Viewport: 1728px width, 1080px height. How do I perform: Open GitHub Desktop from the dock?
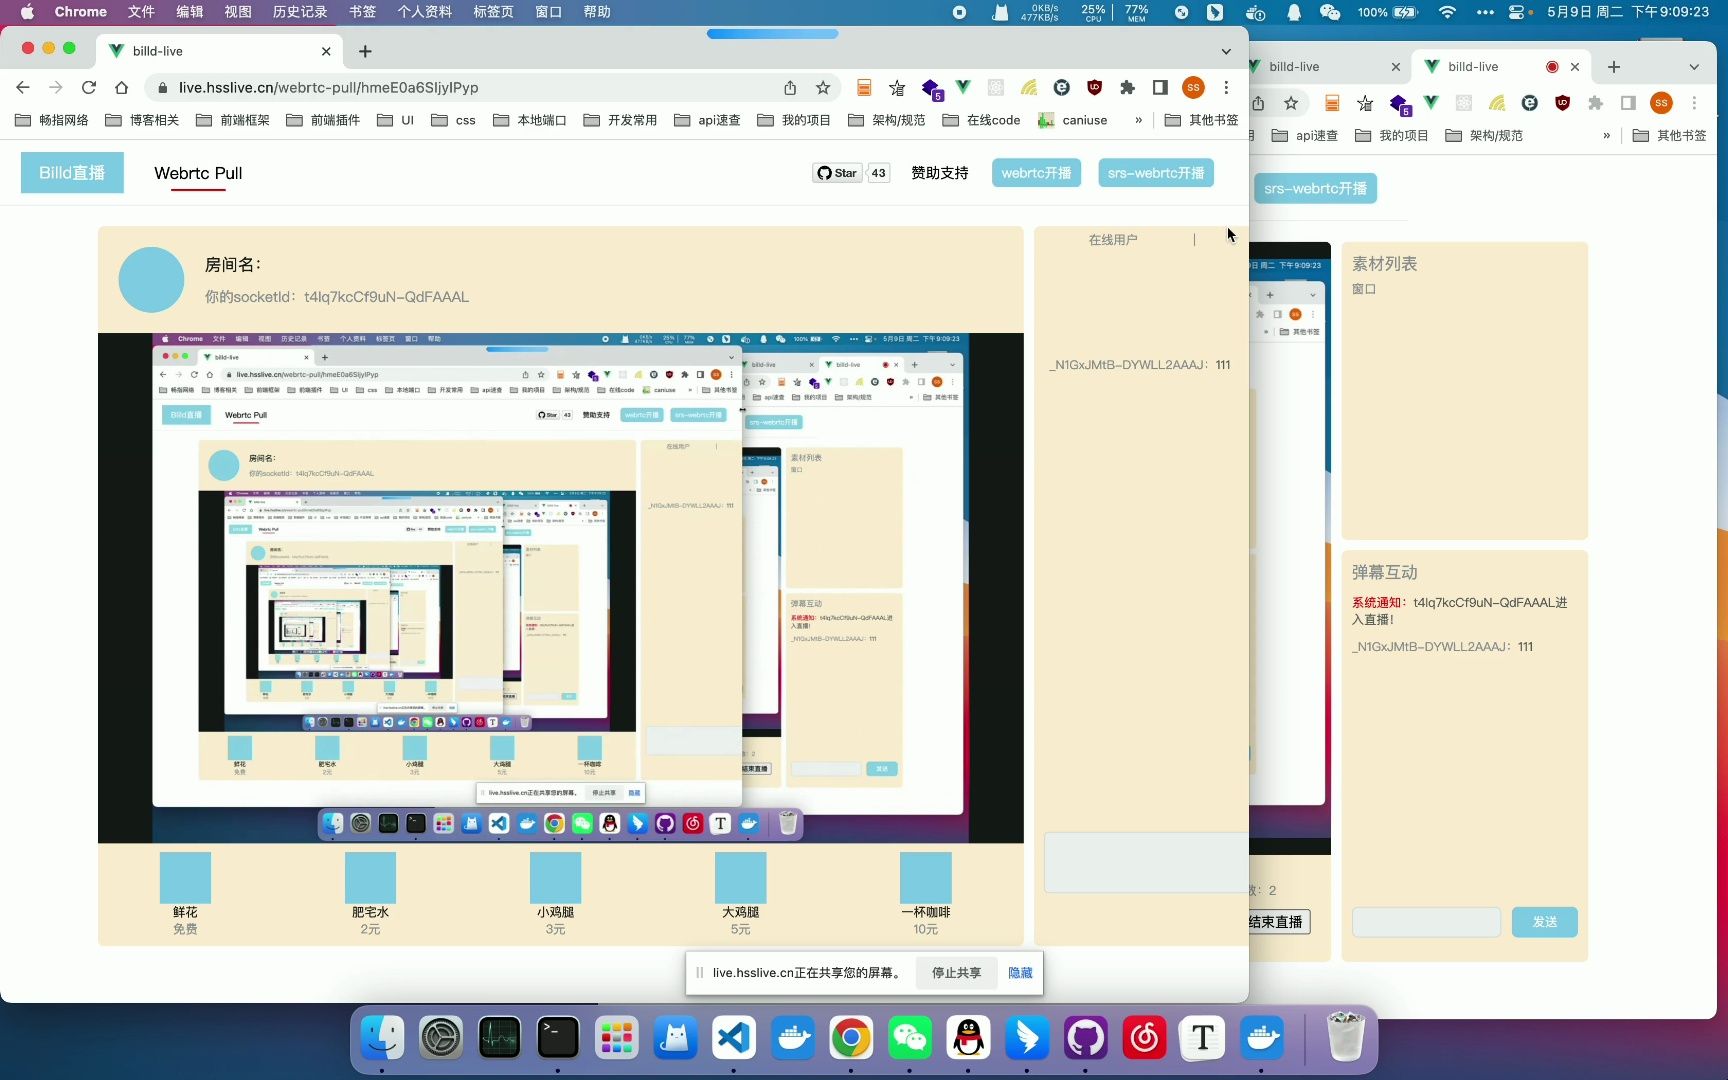pos(1085,1038)
